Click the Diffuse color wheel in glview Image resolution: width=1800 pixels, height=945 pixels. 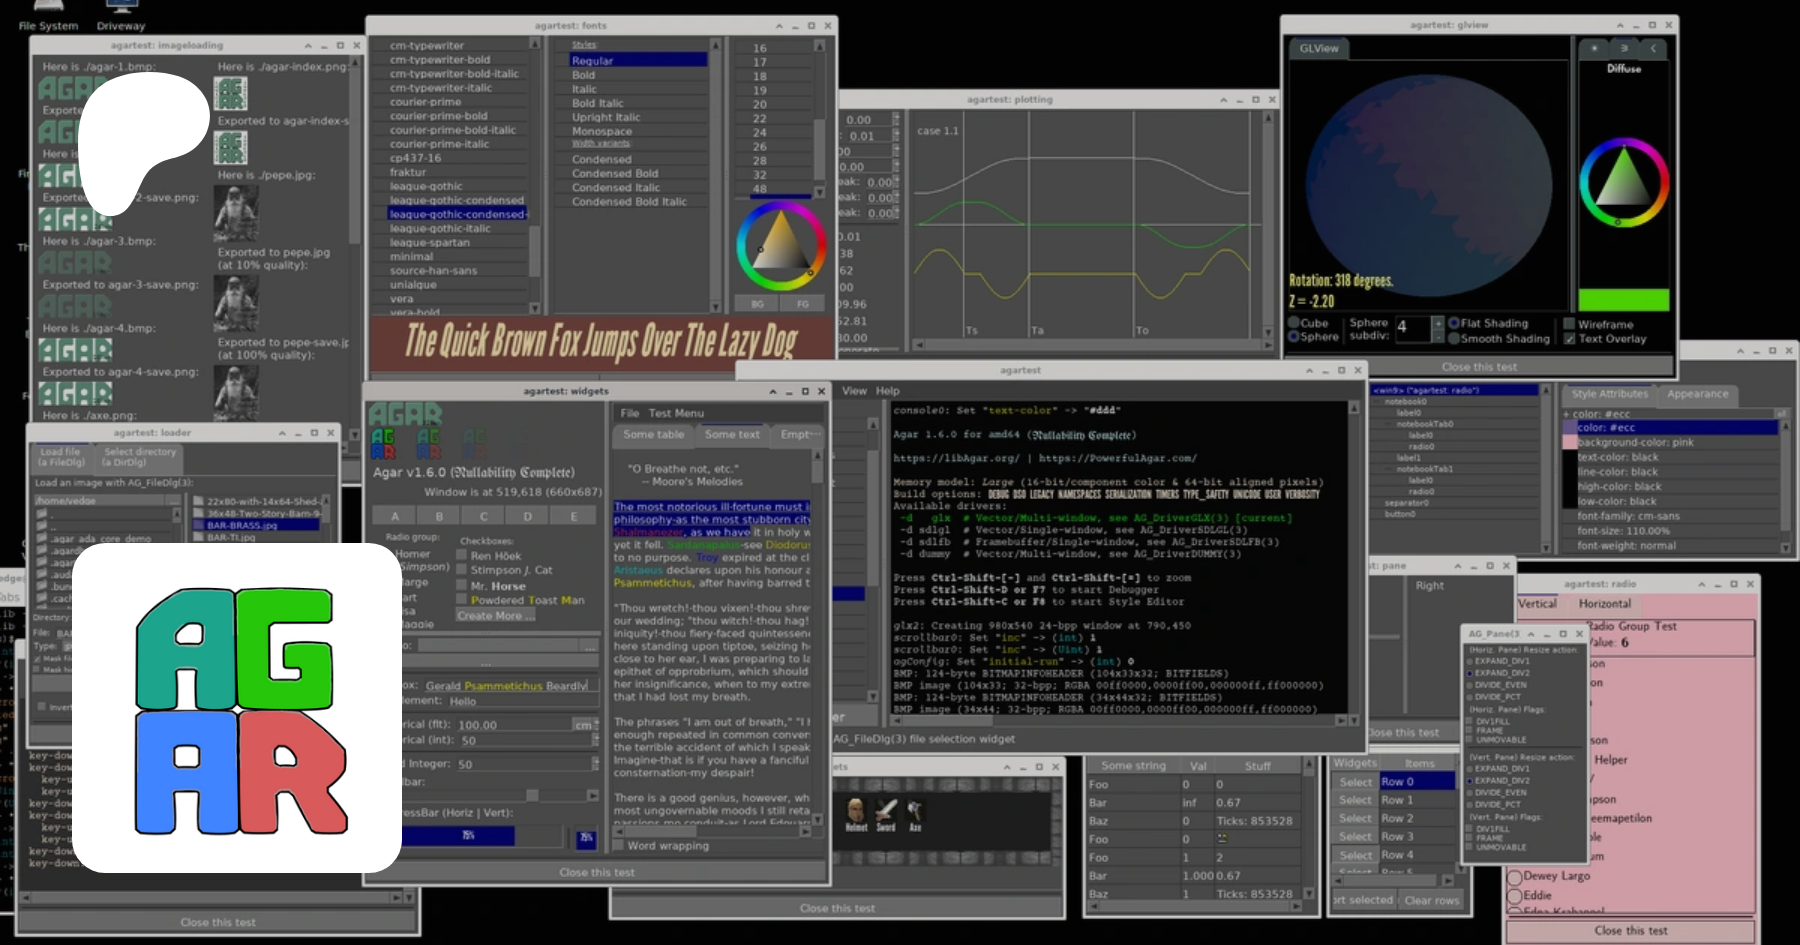1623,183
